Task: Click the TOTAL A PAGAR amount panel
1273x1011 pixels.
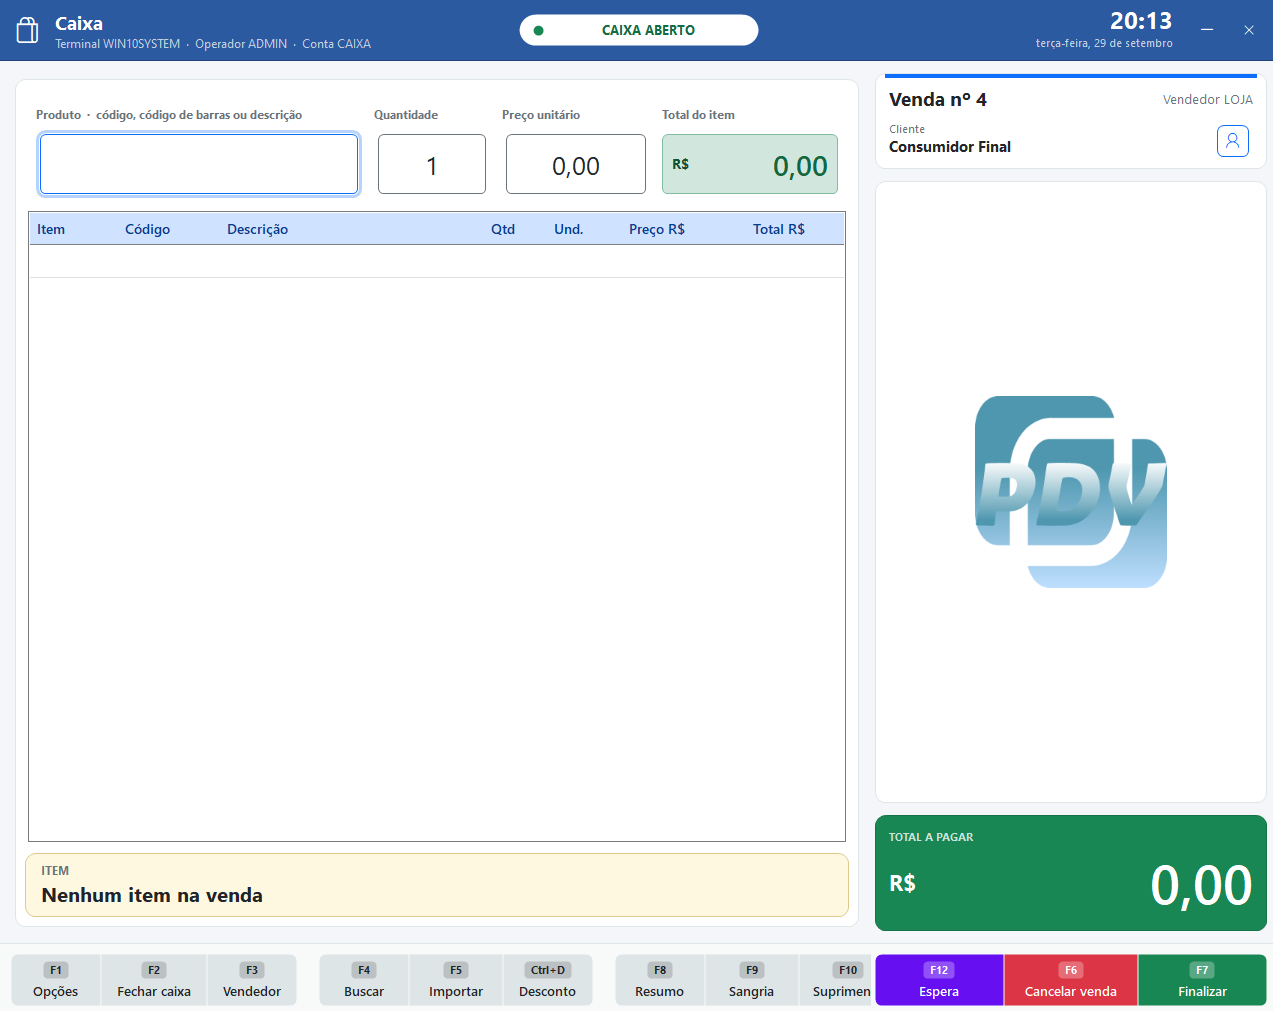Action: click(x=1071, y=873)
